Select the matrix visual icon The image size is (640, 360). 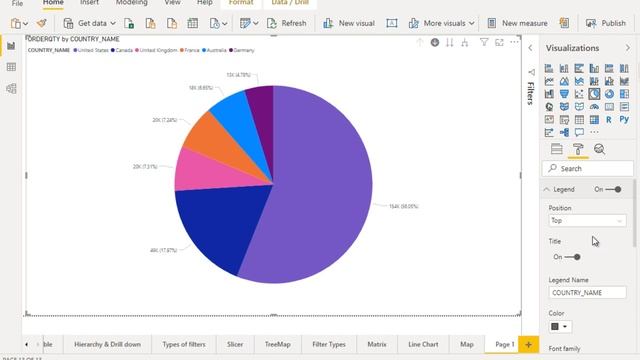pyautogui.click(x=594, y=120)
